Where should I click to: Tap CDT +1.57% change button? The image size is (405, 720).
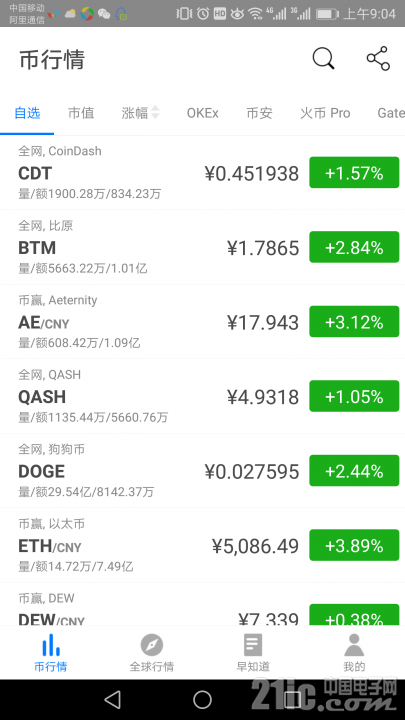(354, 173)
